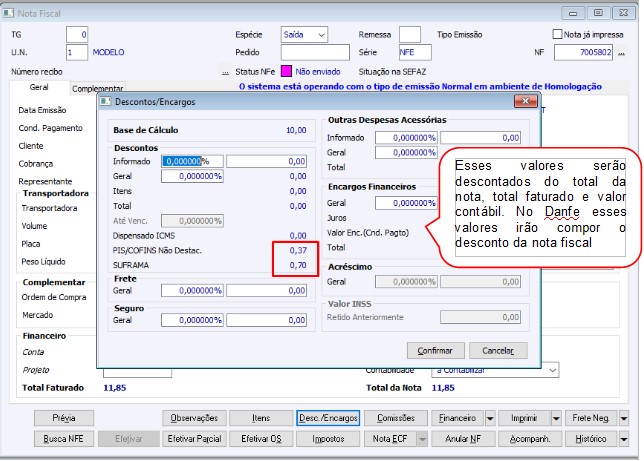This screenshot has width=644, height=461.
Task: Expand the Frete Neg. dropdown arrow
Action: [623, 418]
